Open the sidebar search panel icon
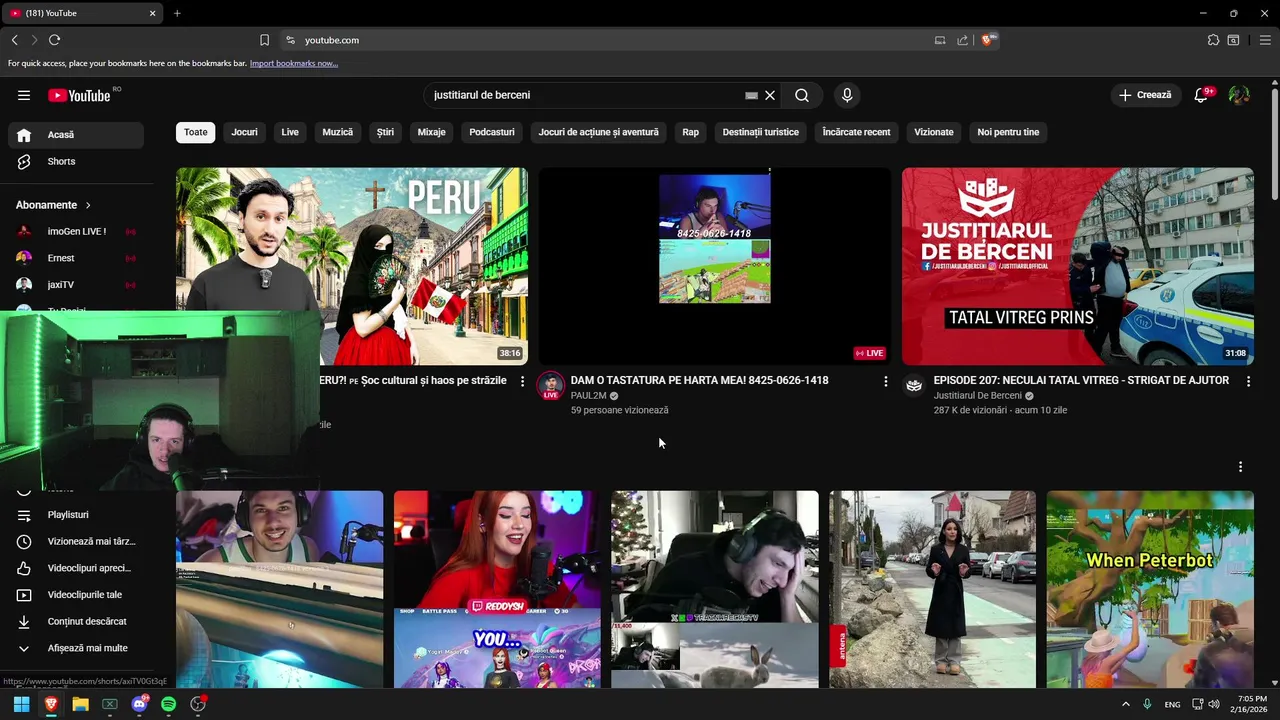Screen dimensions: 1280x720 (1234, 40)
